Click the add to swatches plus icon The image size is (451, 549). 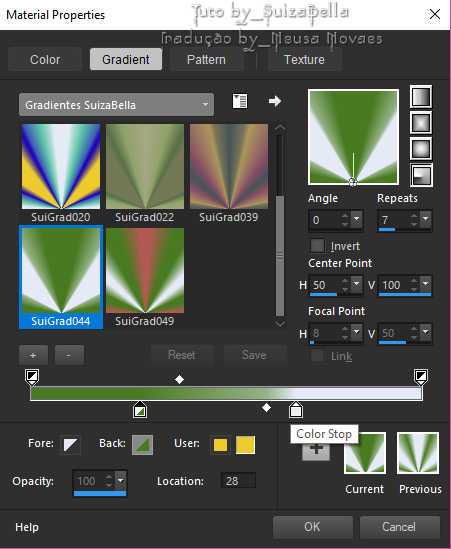coord(316,450)
